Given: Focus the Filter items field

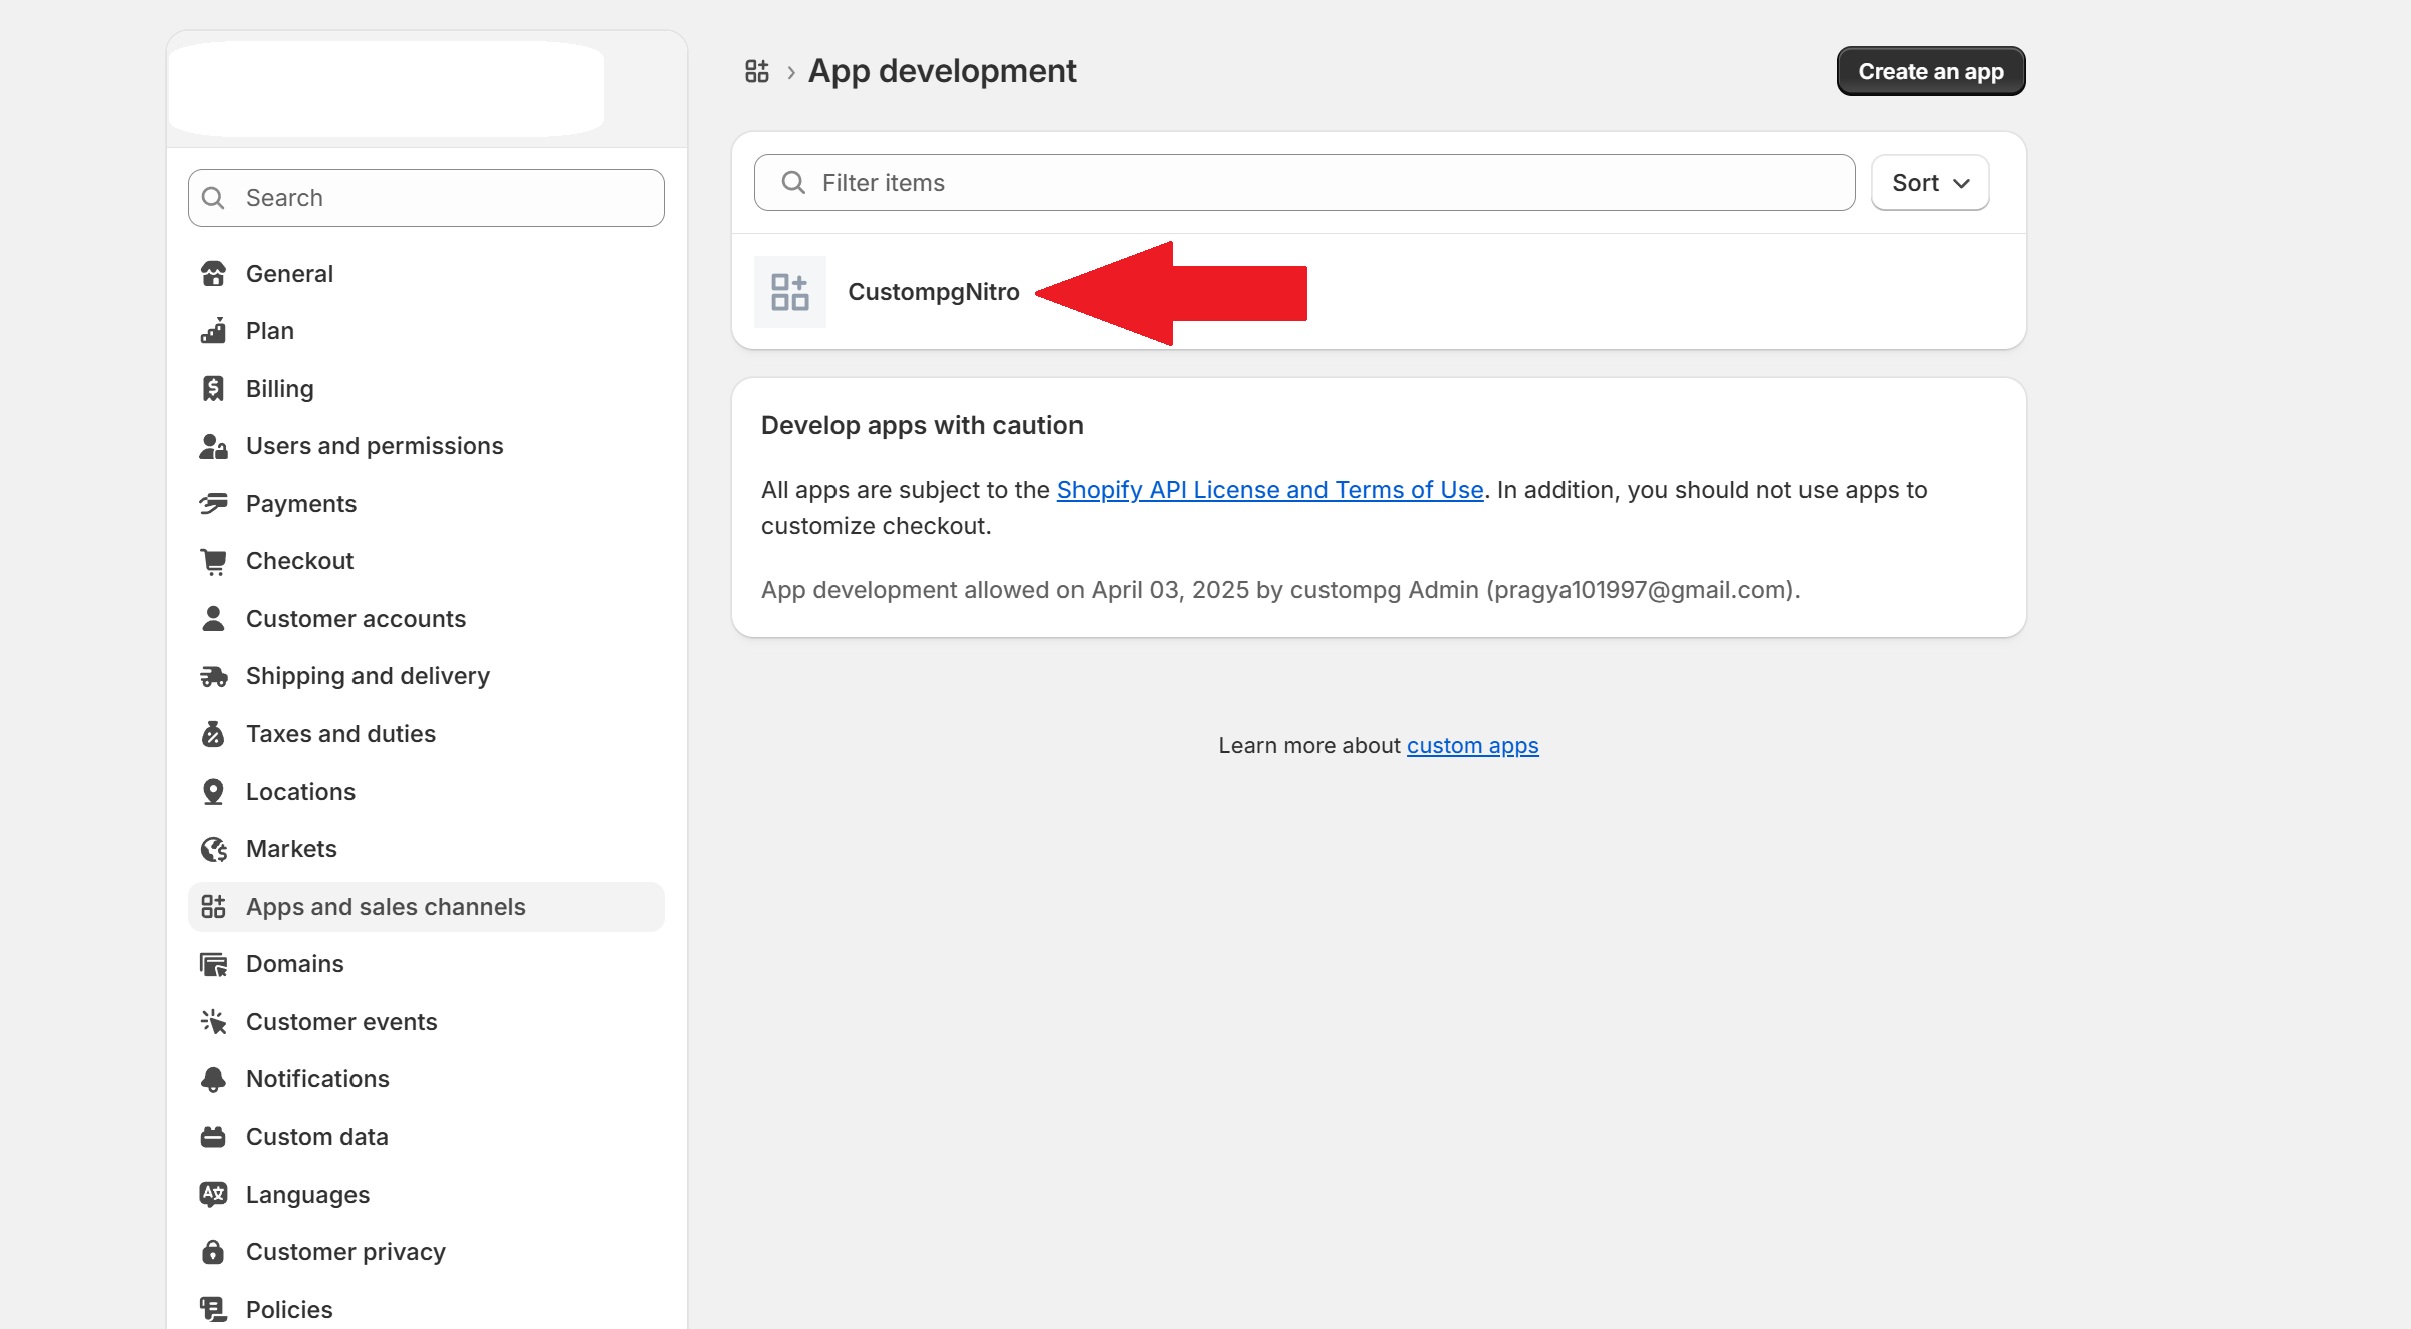Looking at the screenshot, I should coord(1304,183).
